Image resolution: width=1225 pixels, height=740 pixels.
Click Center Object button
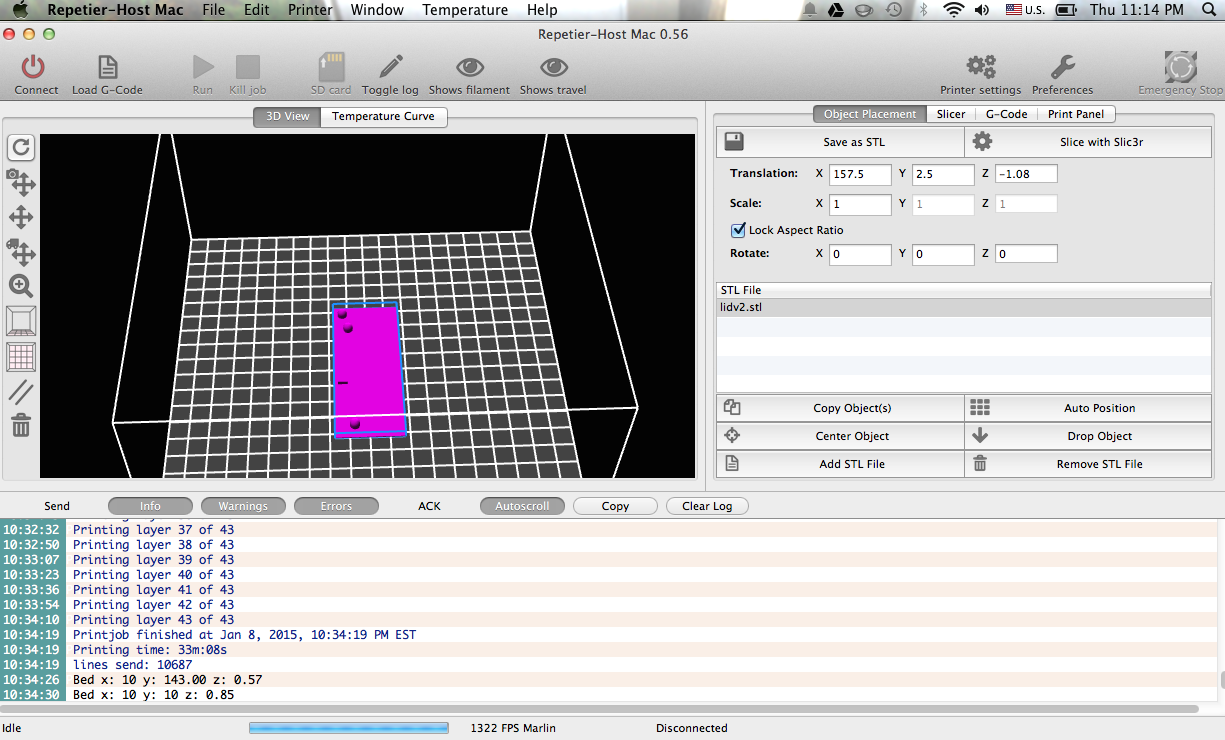[x=840, y=436]
